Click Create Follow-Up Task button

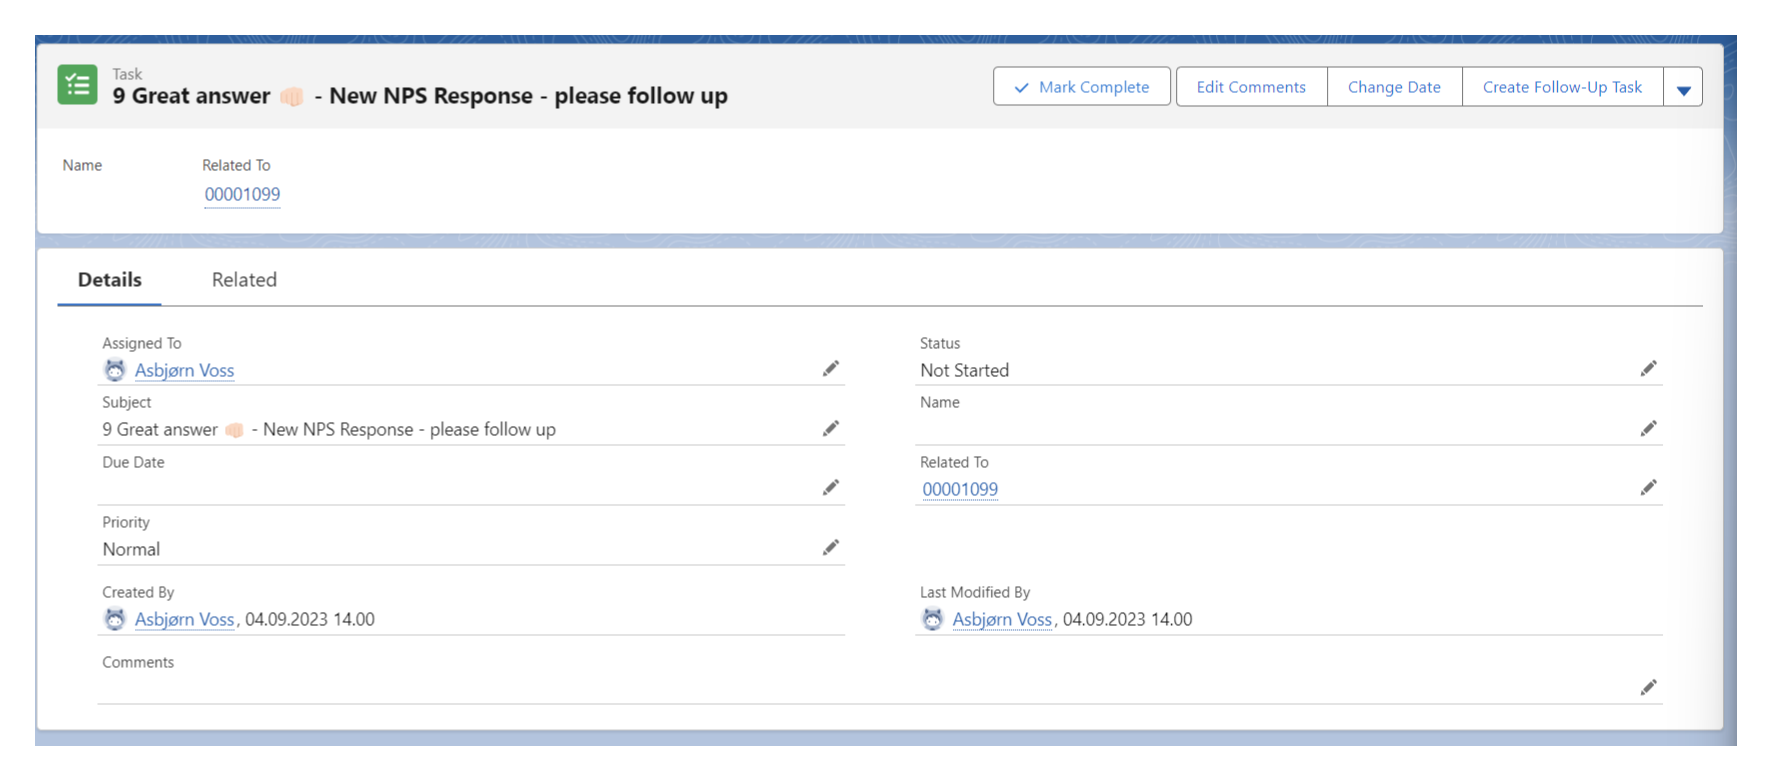(1561, 87)
